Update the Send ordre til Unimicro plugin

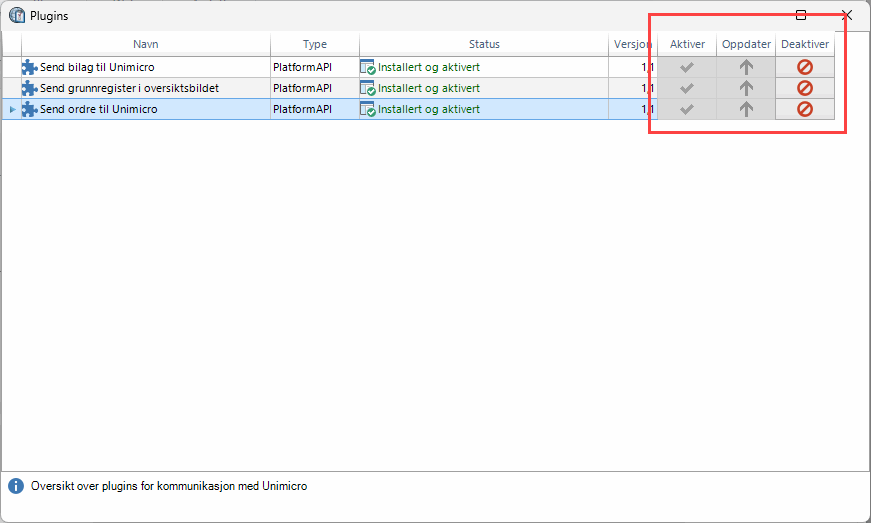pyautogui.click(x=746, y=109)
